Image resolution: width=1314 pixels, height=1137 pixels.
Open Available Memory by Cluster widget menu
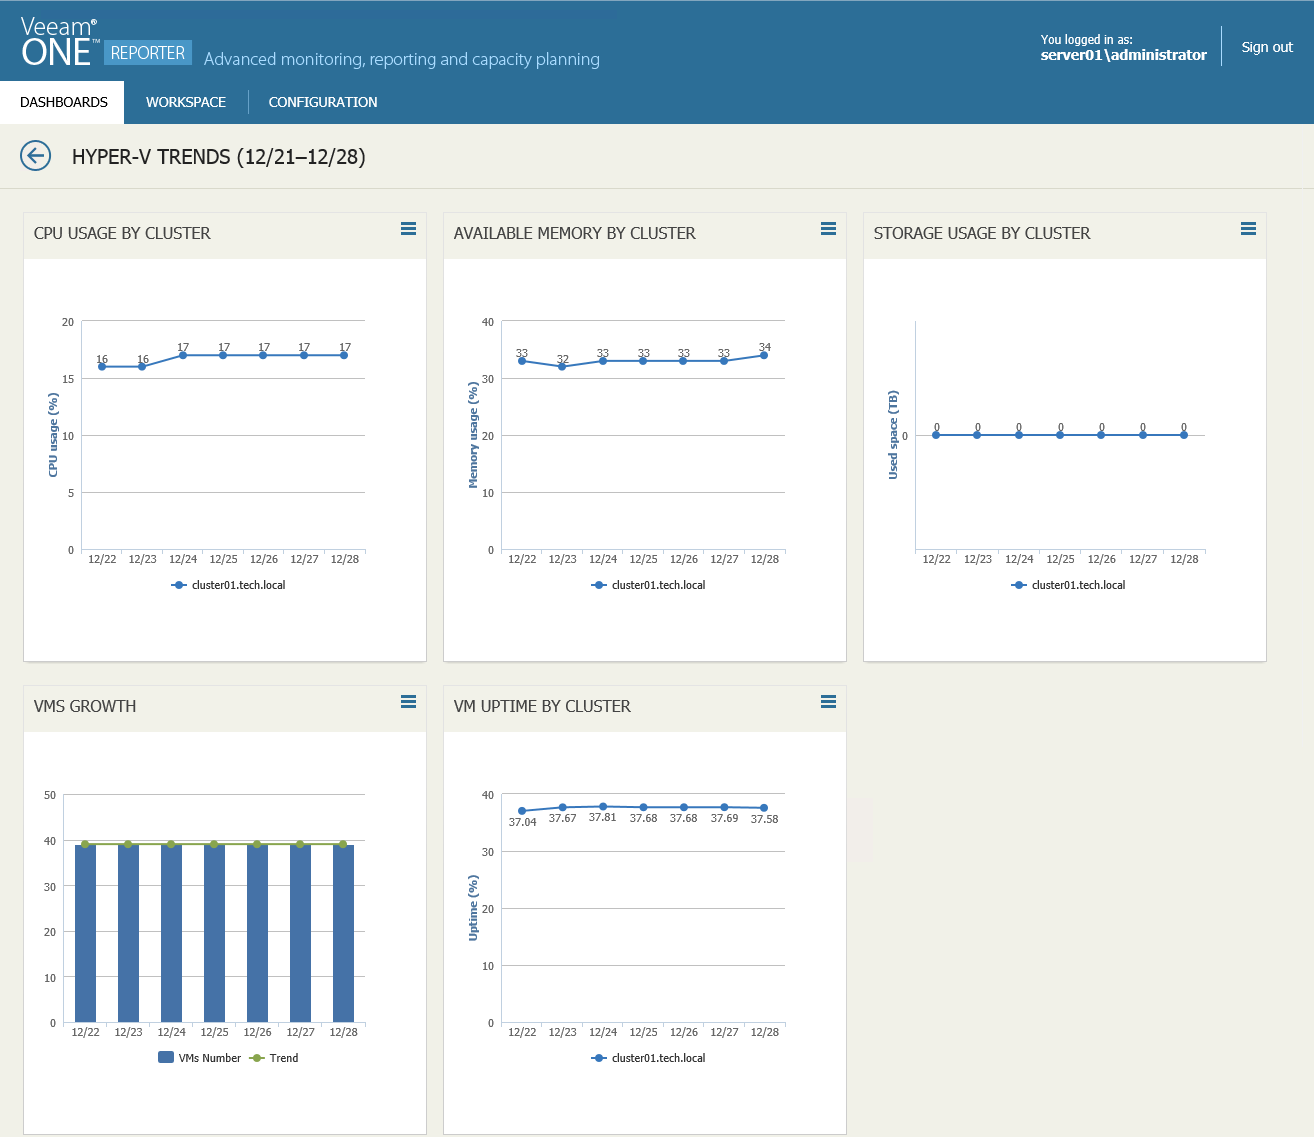828,229
